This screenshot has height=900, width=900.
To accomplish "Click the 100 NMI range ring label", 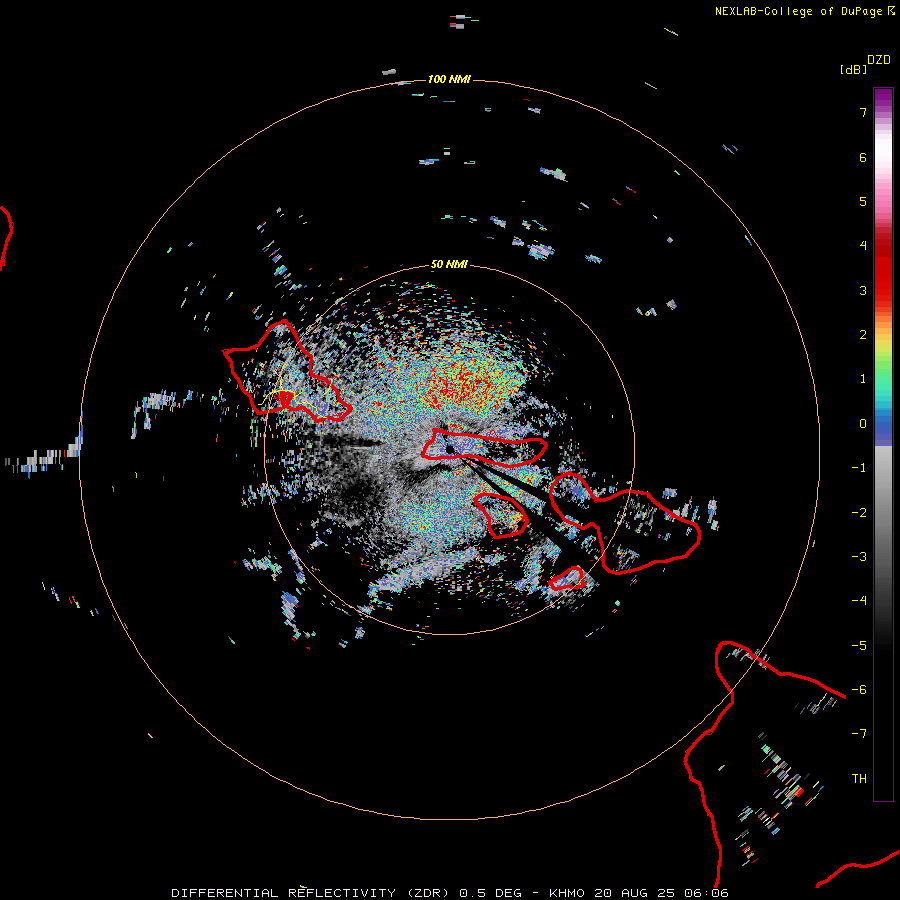I will pyautogui.click(x=449, y=79).
